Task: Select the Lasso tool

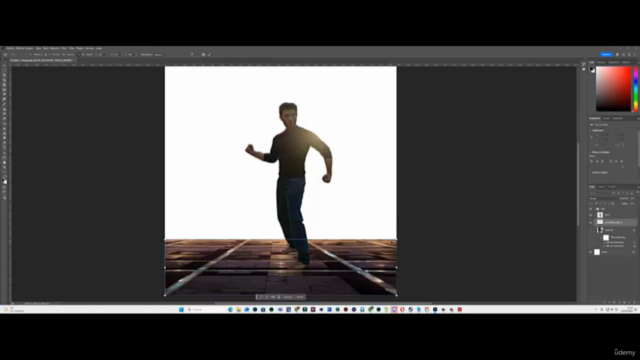Action: click(4, 76)
